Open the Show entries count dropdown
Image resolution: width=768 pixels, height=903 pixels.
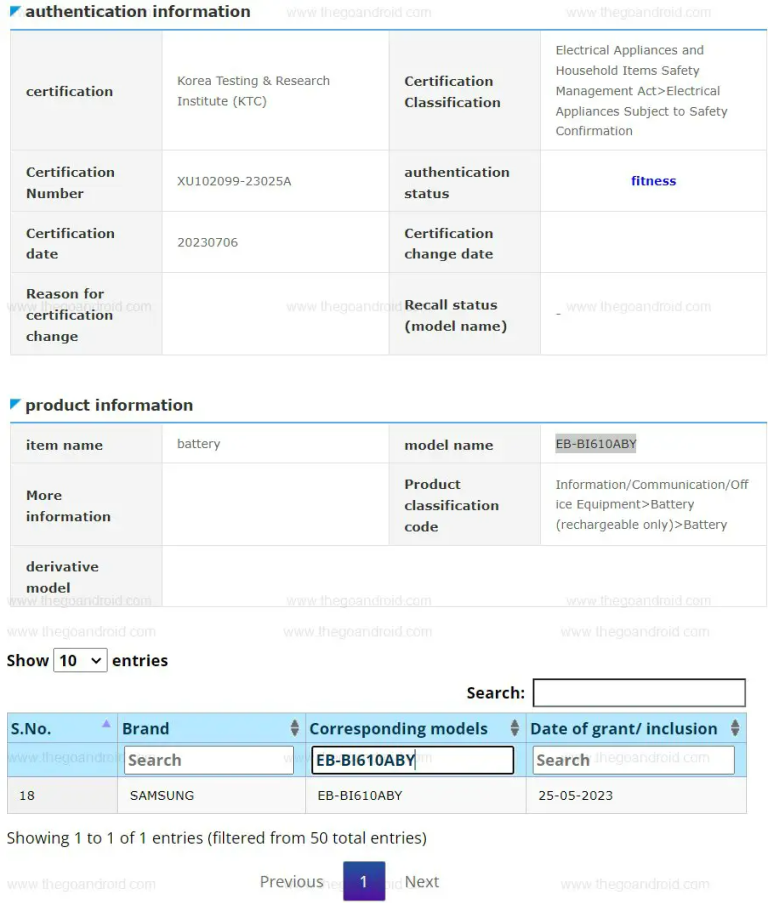[80, 660]
